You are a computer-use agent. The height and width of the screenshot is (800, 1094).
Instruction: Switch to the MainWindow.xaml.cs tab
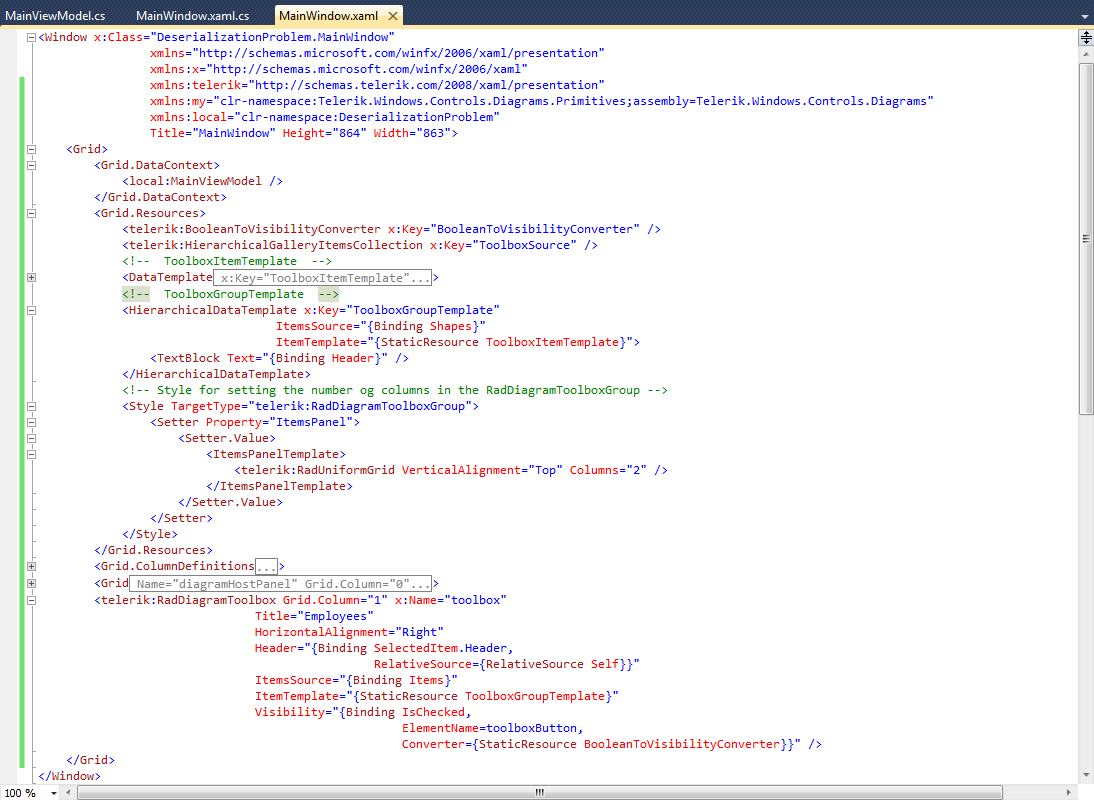tap(193, 15)
